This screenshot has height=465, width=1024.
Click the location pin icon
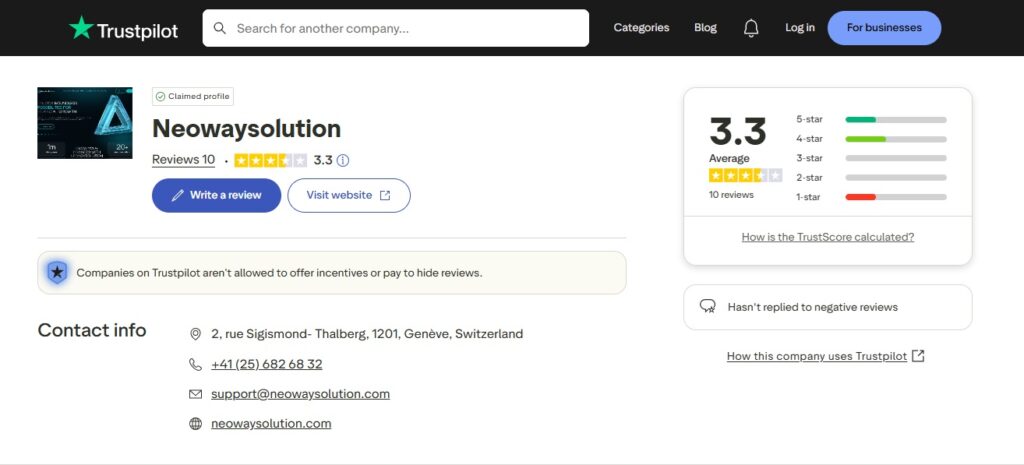pos(195,334)
